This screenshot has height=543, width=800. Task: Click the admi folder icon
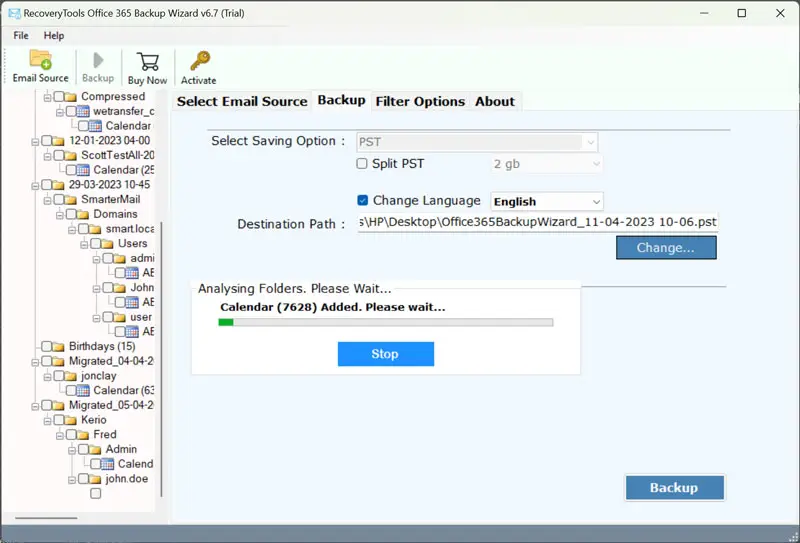coord(120,259)
